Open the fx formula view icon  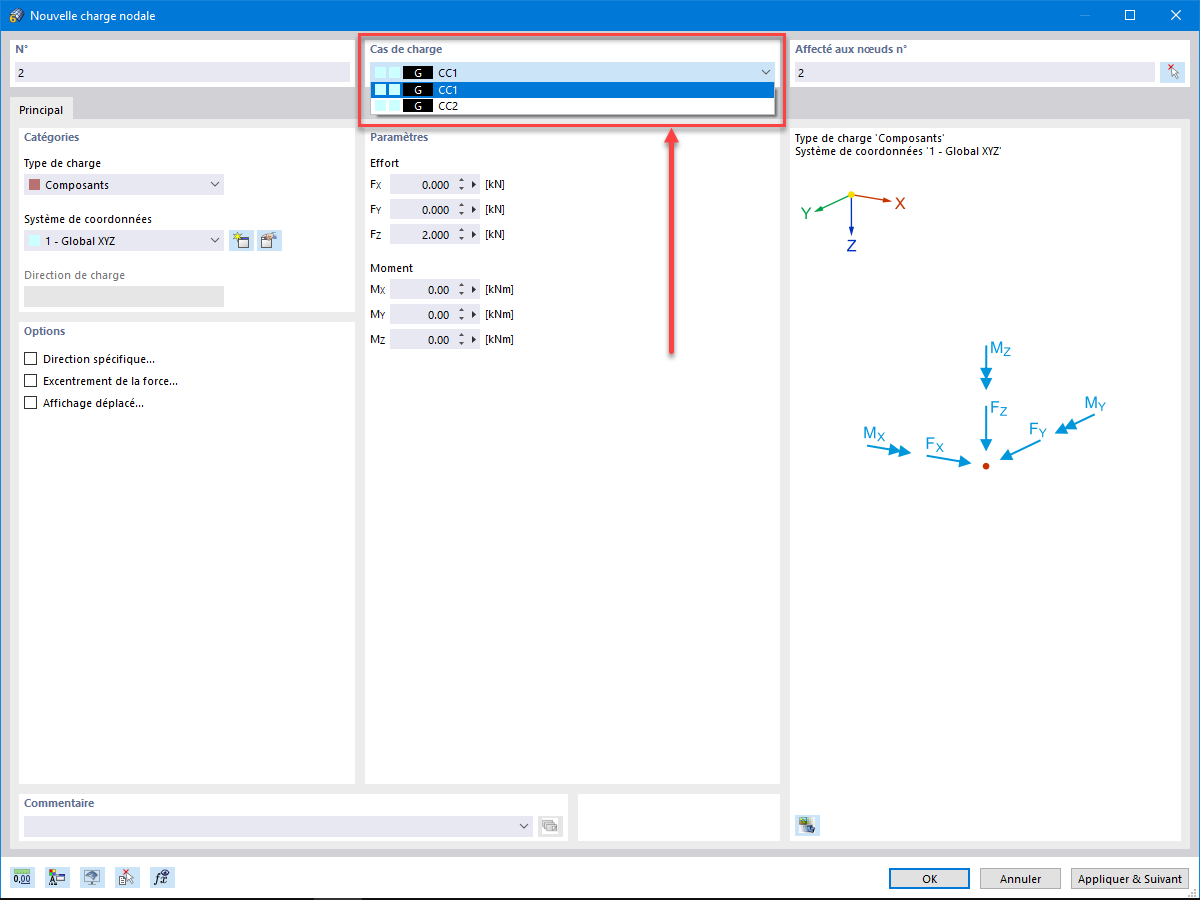(x=162, y=878)
